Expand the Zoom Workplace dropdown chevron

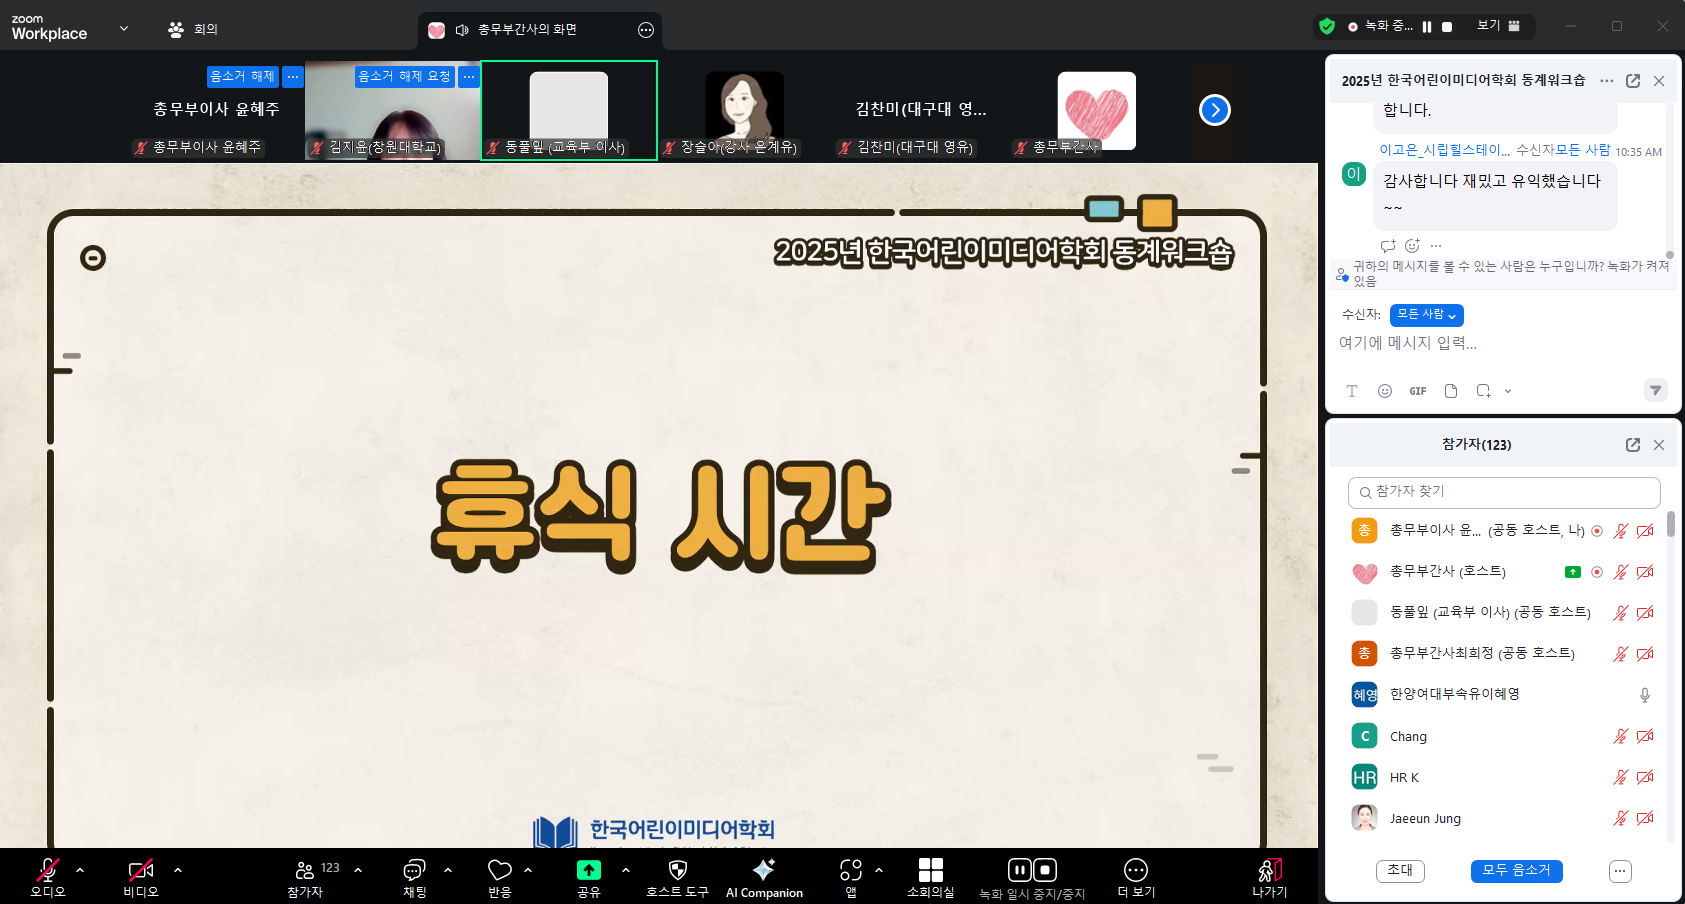124,28
